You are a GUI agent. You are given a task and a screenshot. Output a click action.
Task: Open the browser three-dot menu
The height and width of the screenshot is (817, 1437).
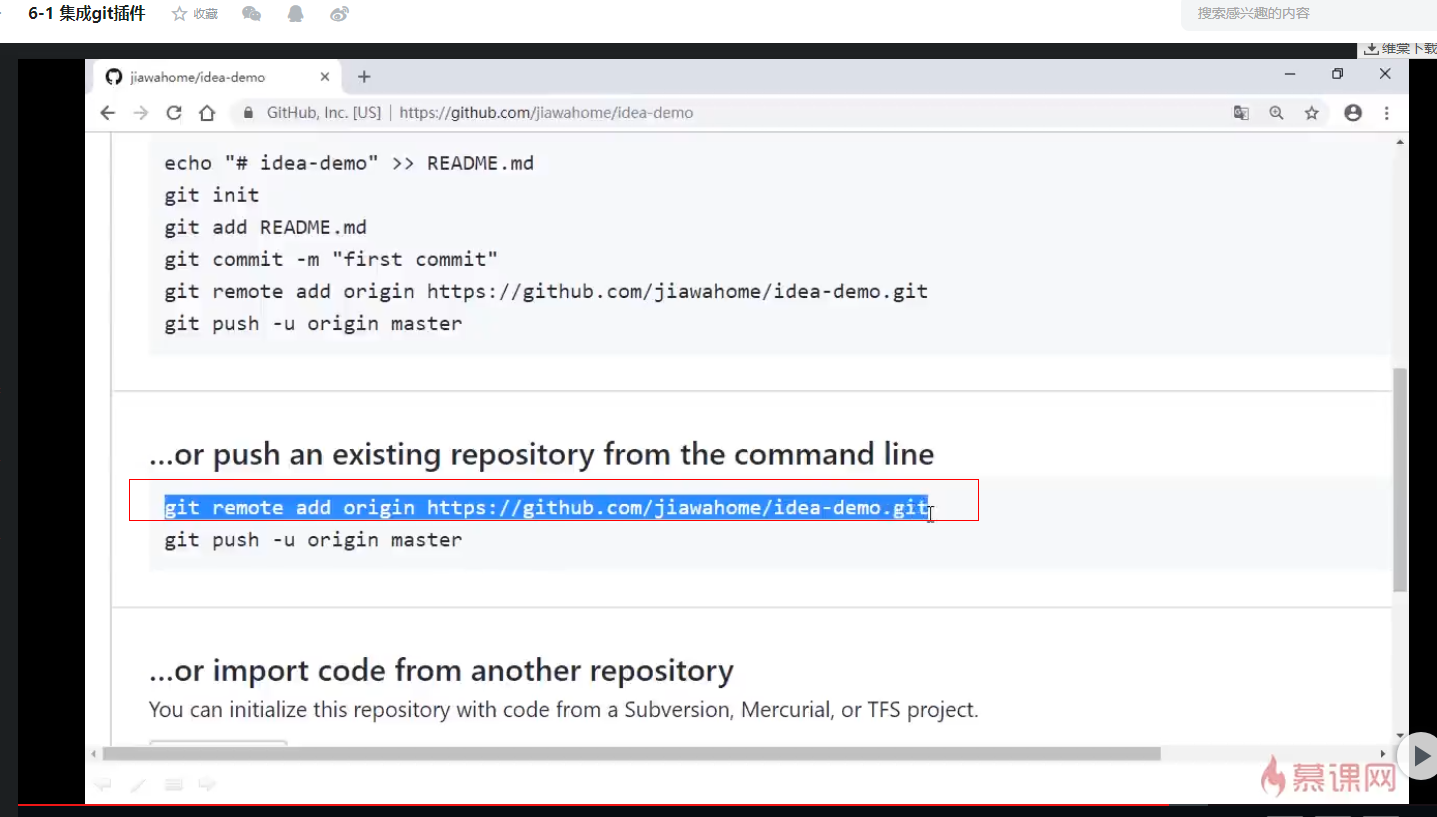coord(1387,113)
